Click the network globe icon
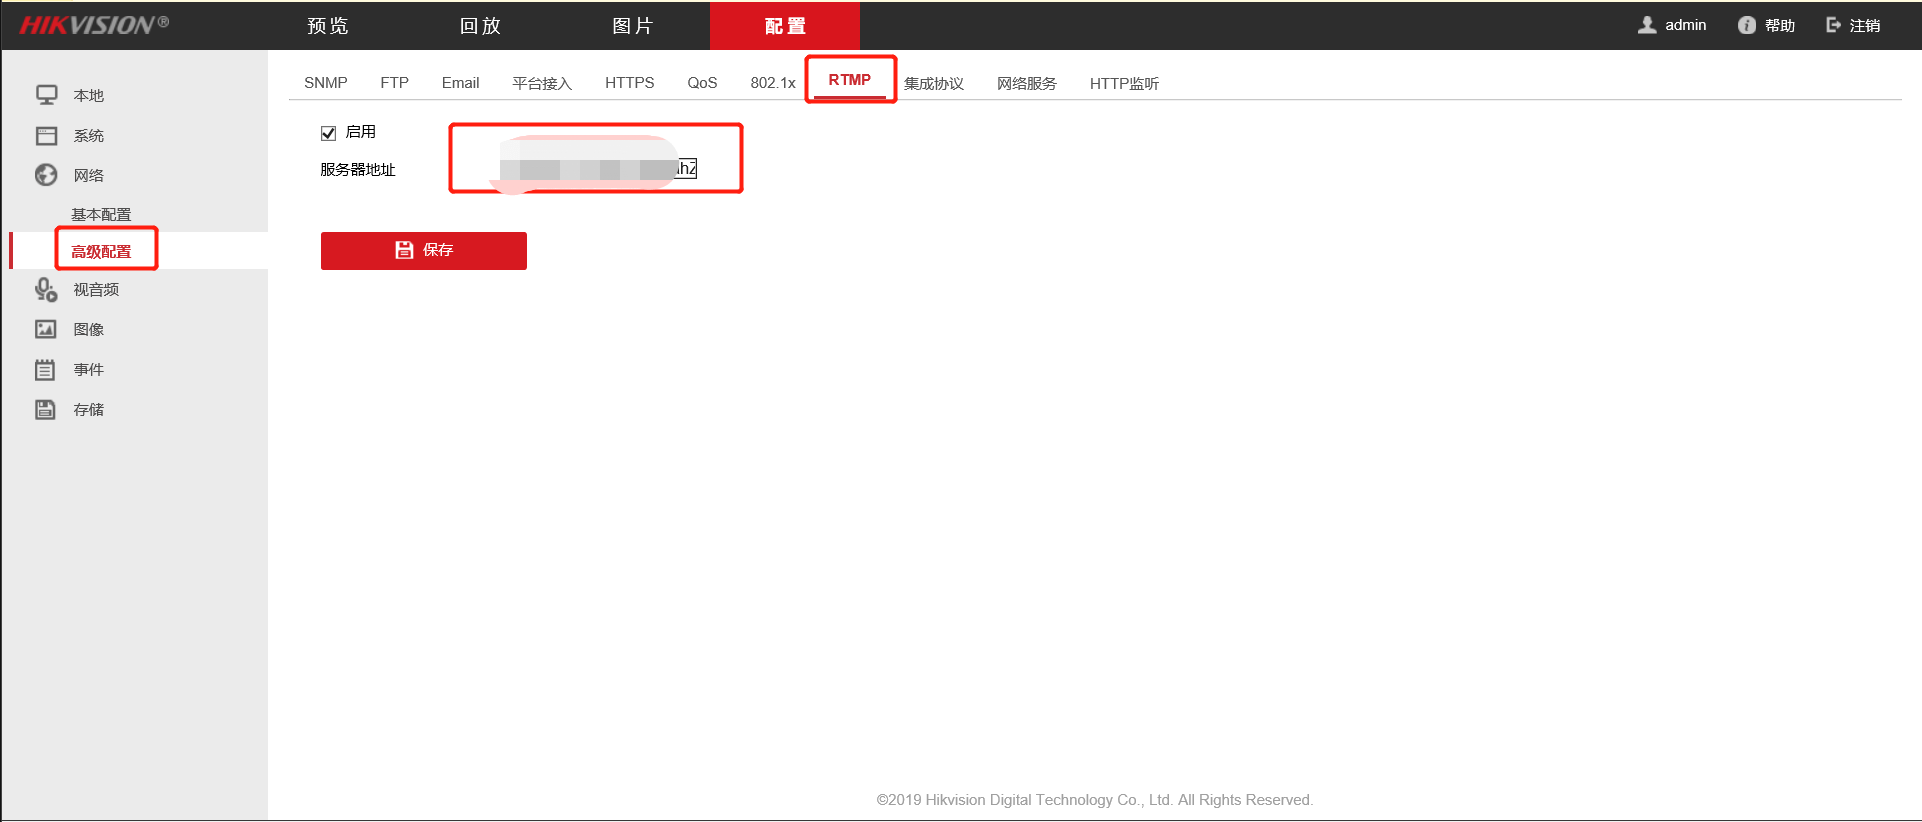The width and height of the screenshot is (1922, 822). [46, 175]
